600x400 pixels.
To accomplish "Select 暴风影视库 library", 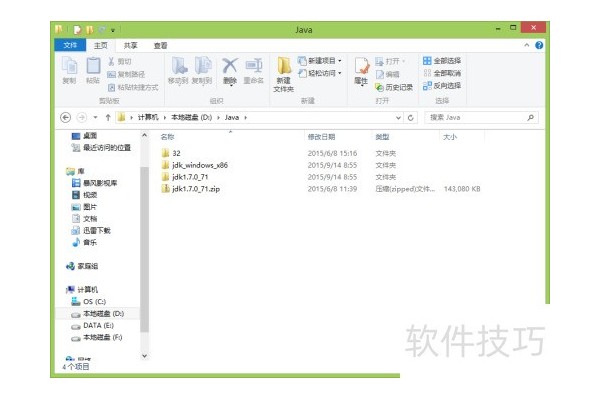I will 95,183.
